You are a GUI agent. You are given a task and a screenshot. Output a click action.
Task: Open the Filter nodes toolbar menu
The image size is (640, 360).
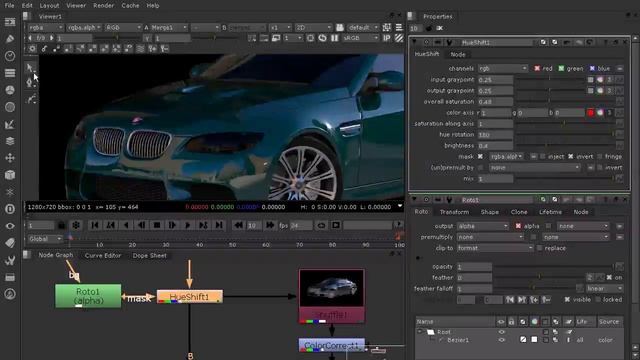click(x=10, y=107)
